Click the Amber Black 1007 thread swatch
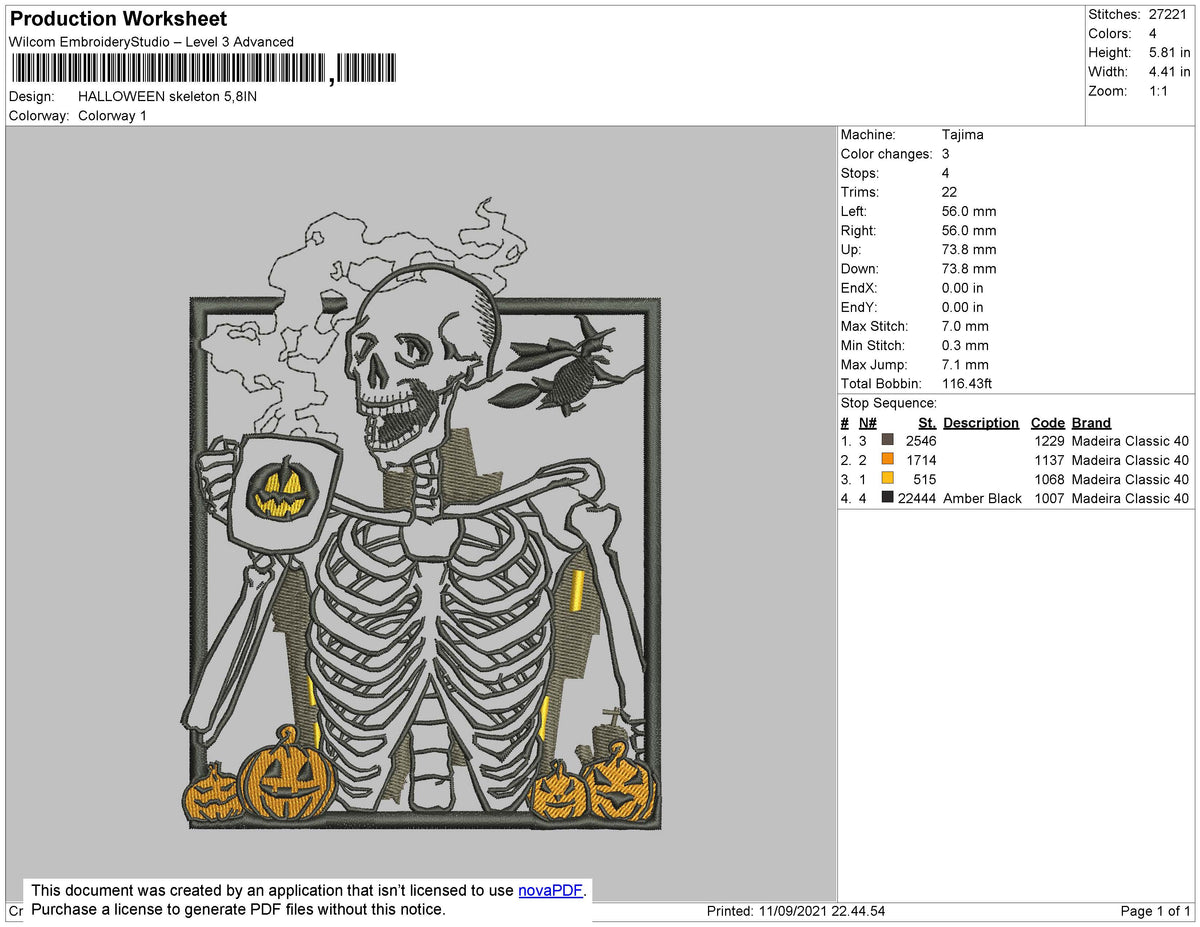 887,497
